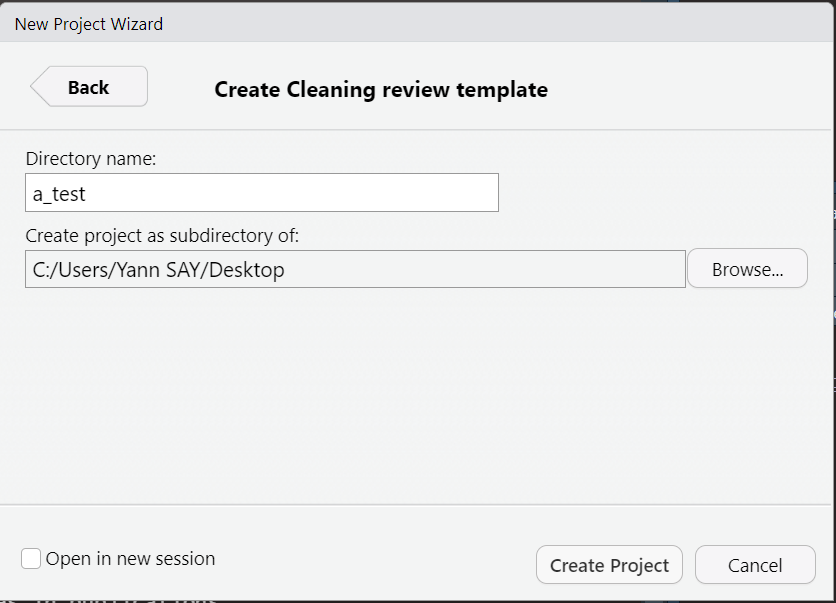836x603 pixels.
Task: Click the word Desktop in the path field
Action: point(246,270)
